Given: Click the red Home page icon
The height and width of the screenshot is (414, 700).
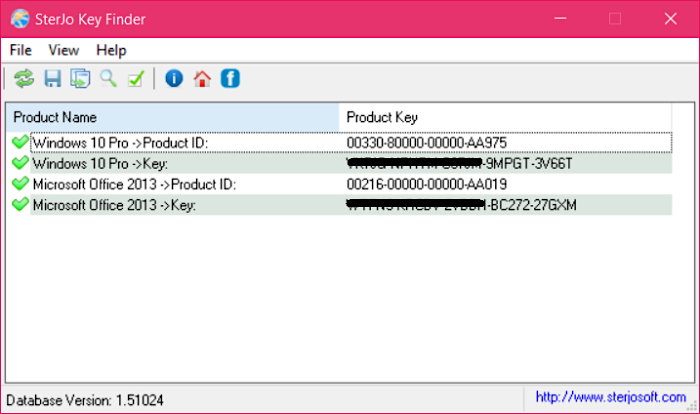Looking at the screenshot, I should [x=202, y=79].
